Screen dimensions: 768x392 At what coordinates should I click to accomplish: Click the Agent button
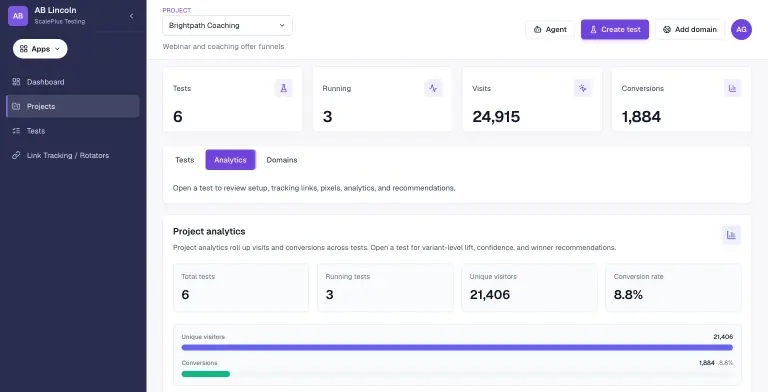(x=550, y=29)
